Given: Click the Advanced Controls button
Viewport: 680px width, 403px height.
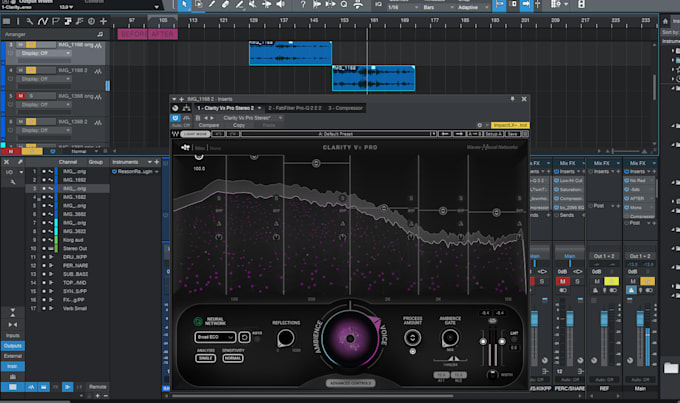Looking at the screenshot, I should click(x=350, y=383).
